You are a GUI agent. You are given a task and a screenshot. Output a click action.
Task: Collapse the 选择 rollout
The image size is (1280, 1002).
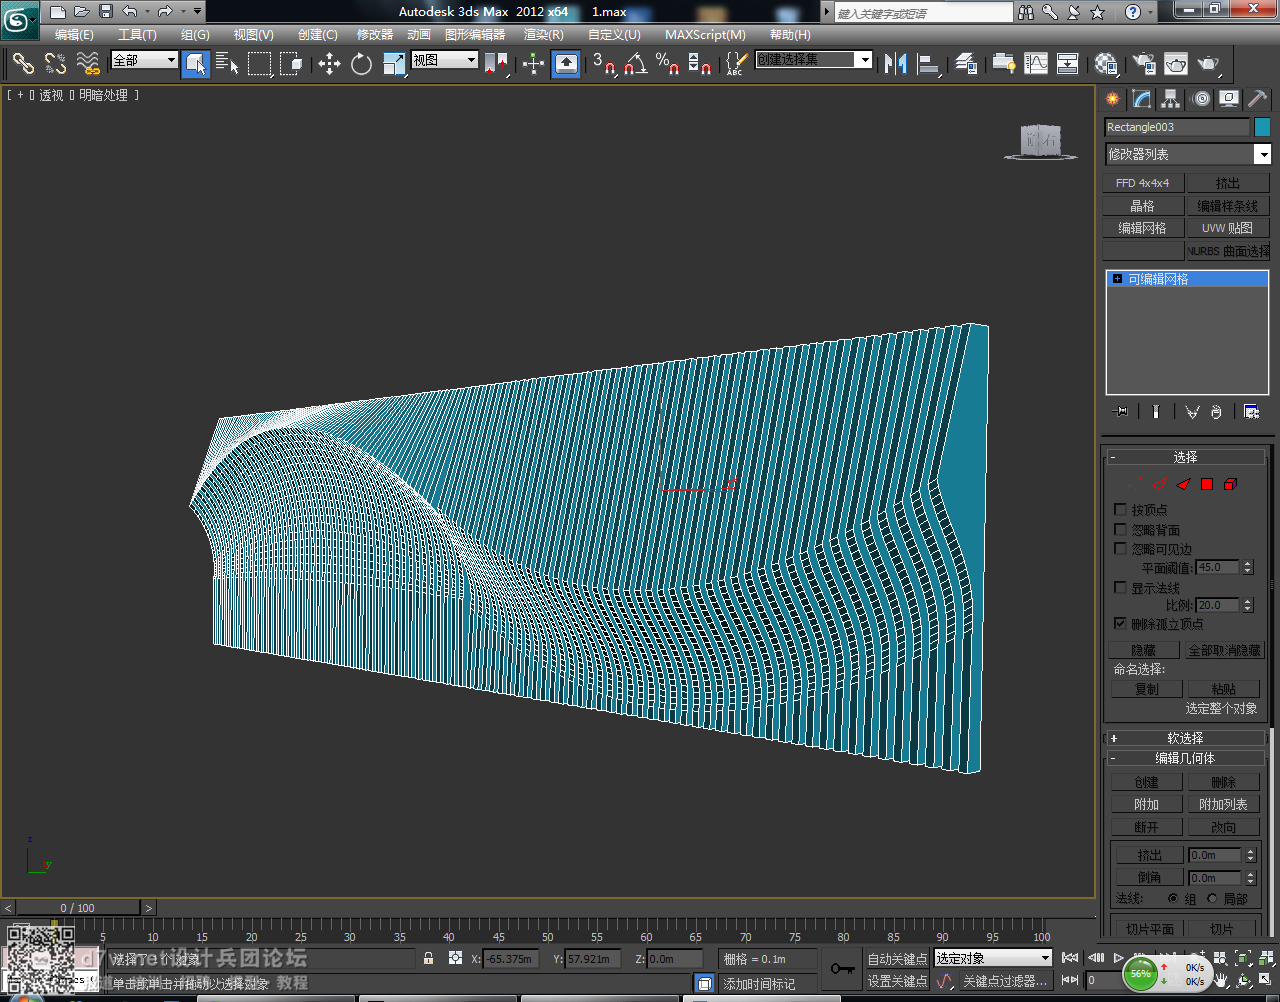click(x=1185, y=457)
